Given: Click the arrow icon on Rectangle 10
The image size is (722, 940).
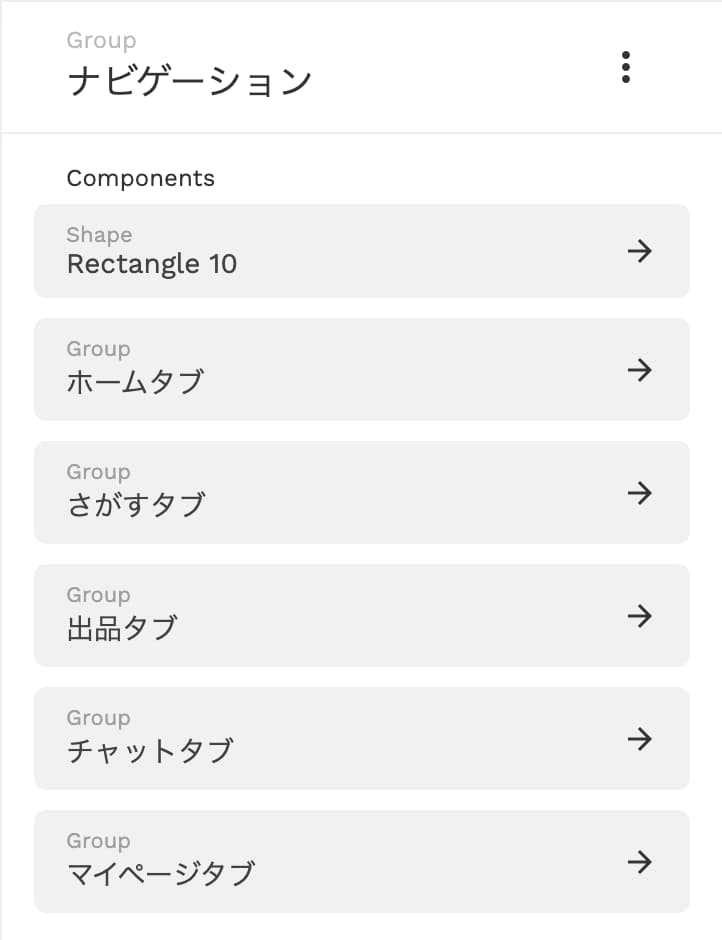Looking at the screenshot, I should click(x=639, y=251).
